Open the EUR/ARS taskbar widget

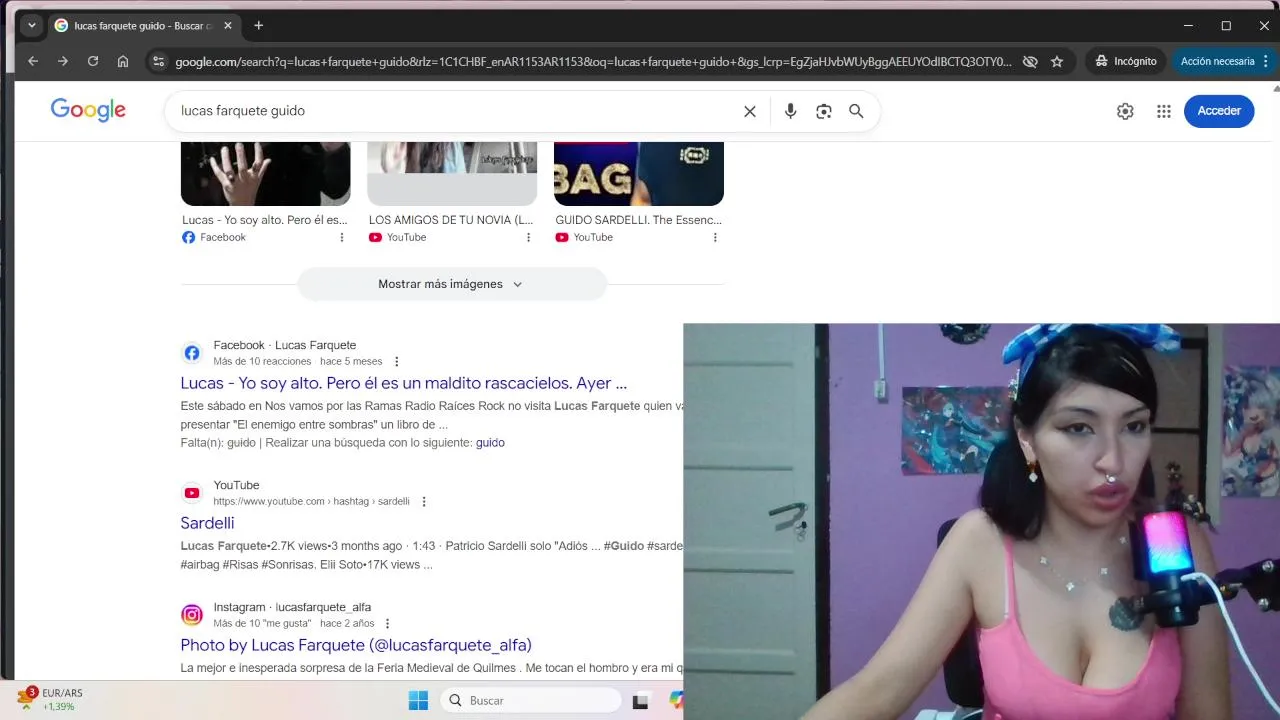click(x=50, y=699)
